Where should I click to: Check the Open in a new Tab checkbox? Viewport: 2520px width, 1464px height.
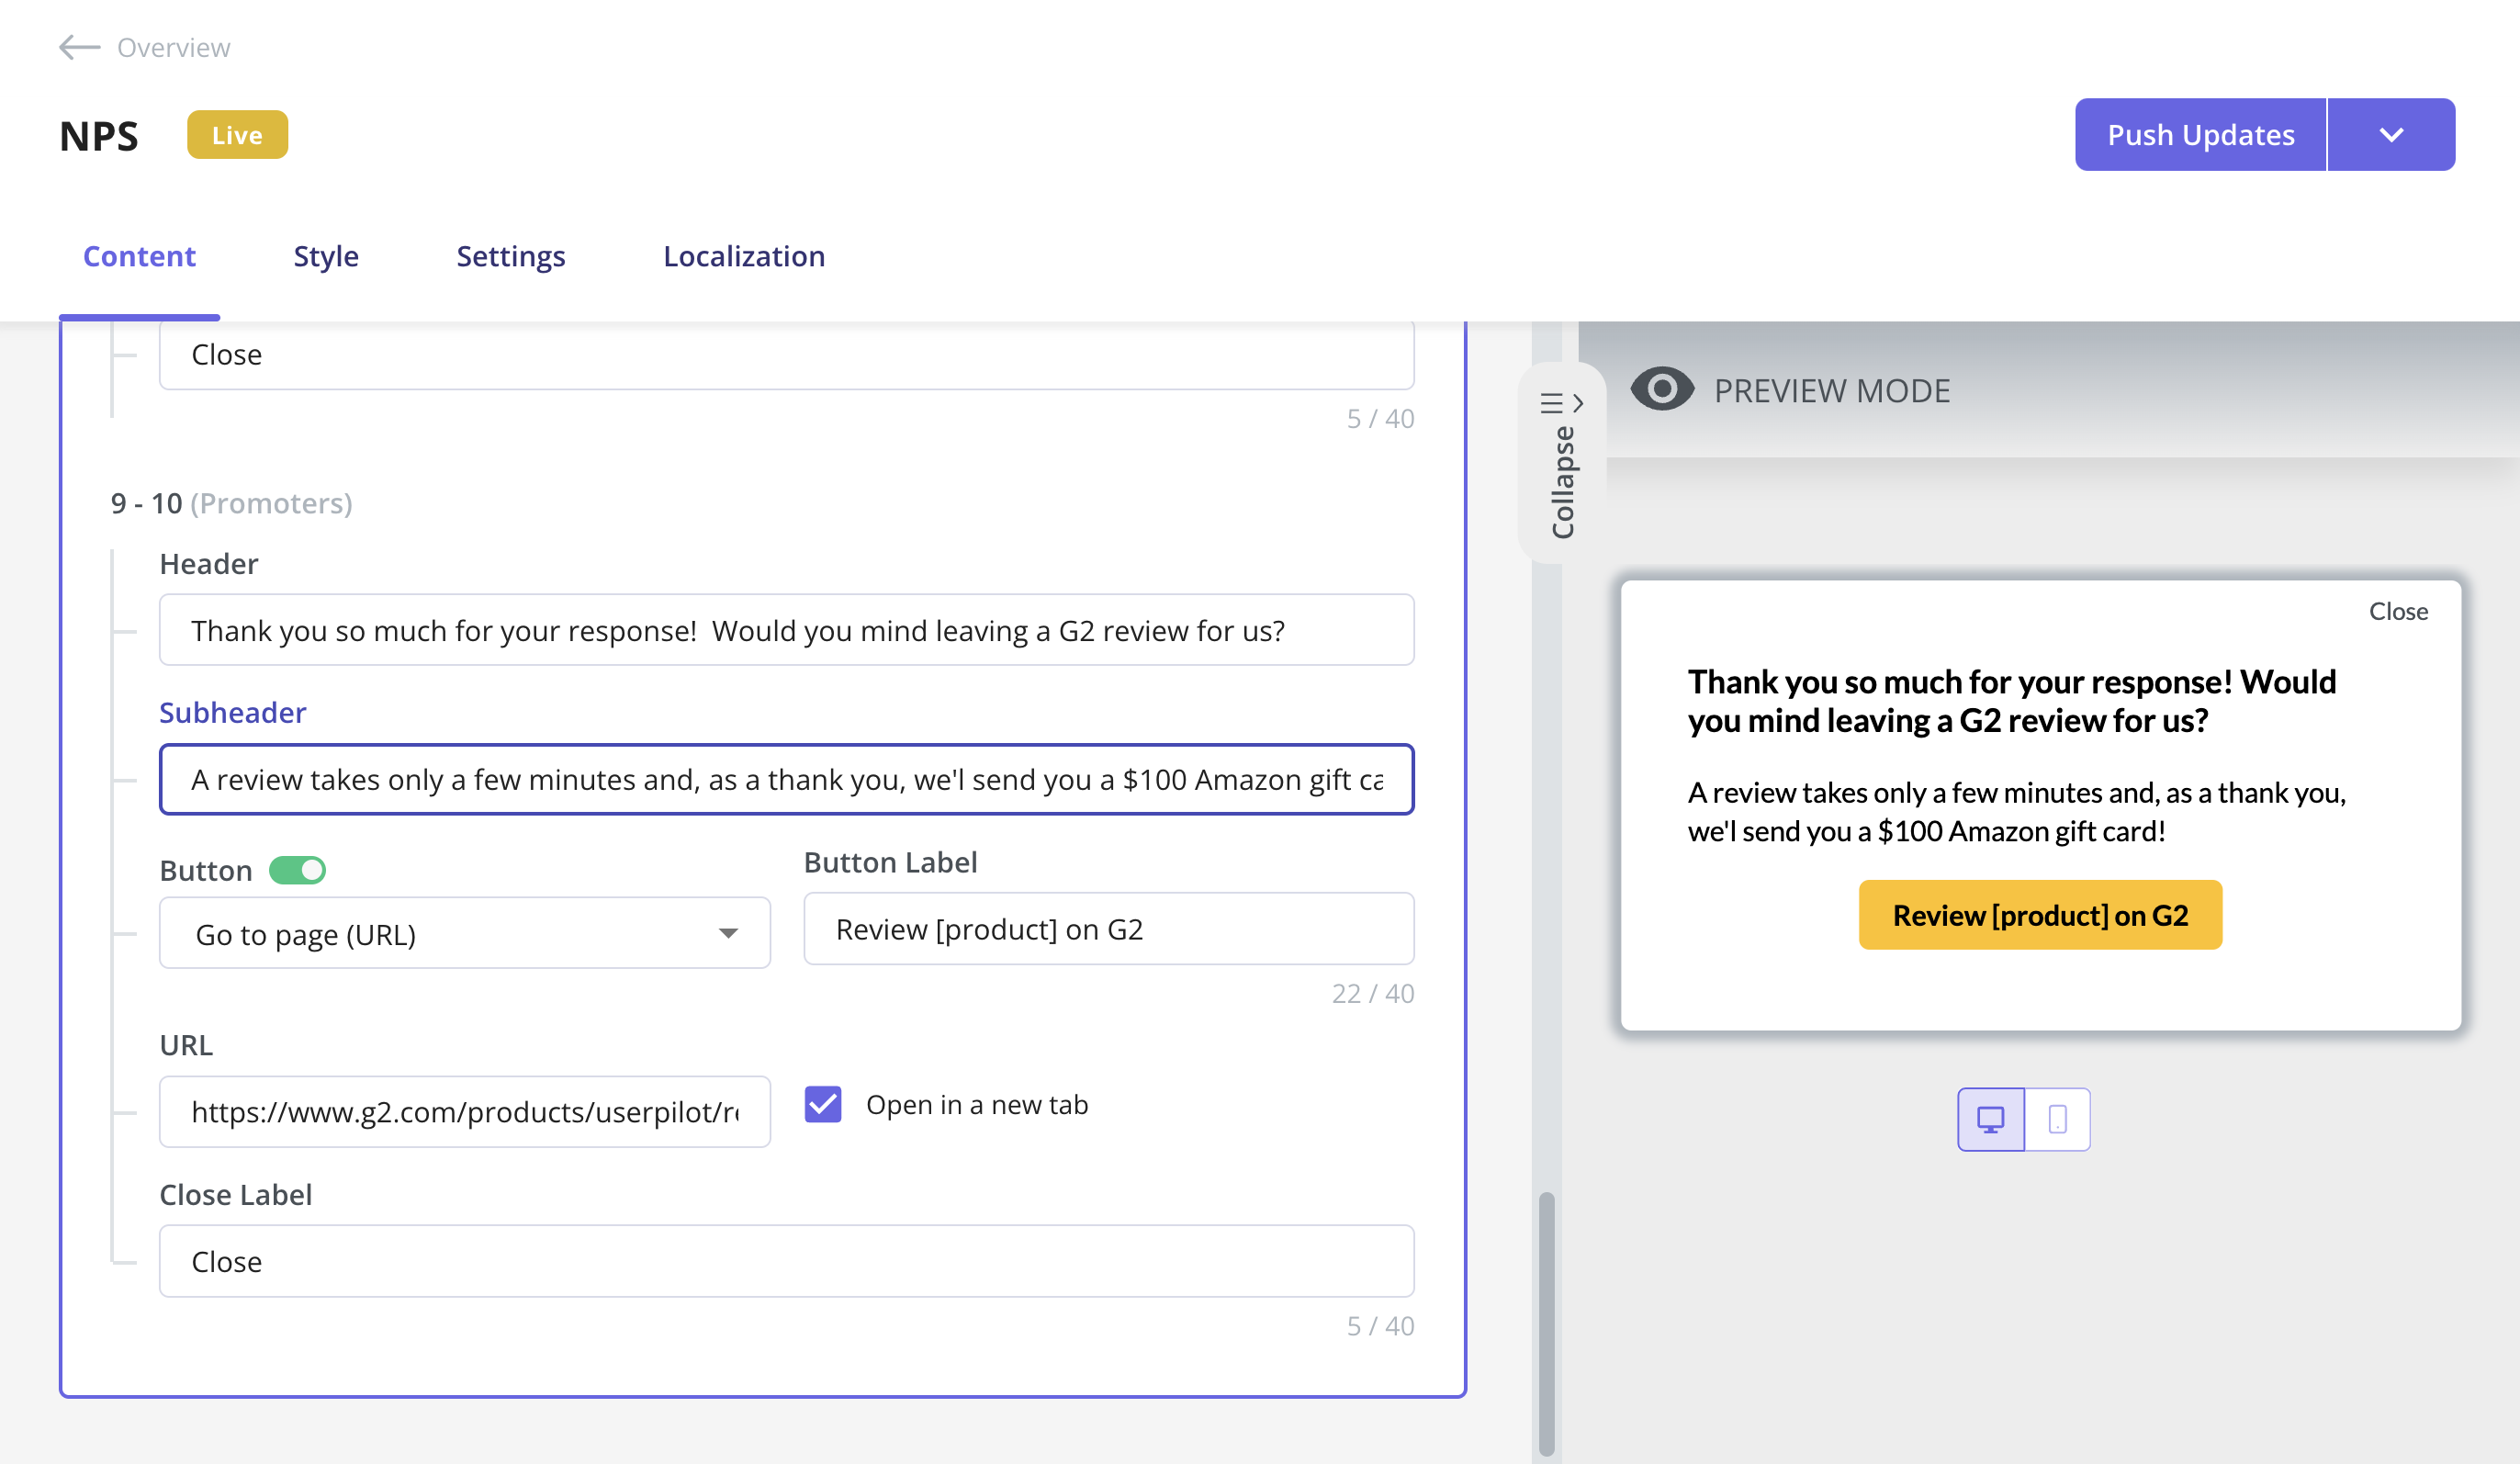pyautogui.click(x=823, y=1103)
